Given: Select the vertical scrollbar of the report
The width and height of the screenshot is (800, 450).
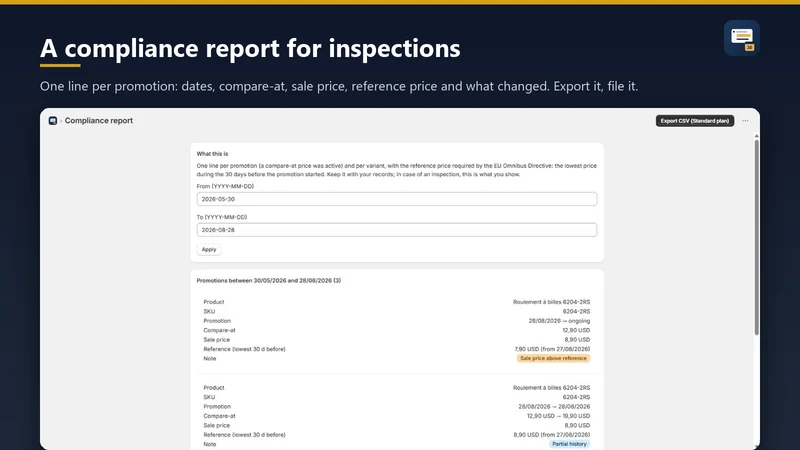Looking at the screenshot, I should pyautogui.click(x=757, y=237).
